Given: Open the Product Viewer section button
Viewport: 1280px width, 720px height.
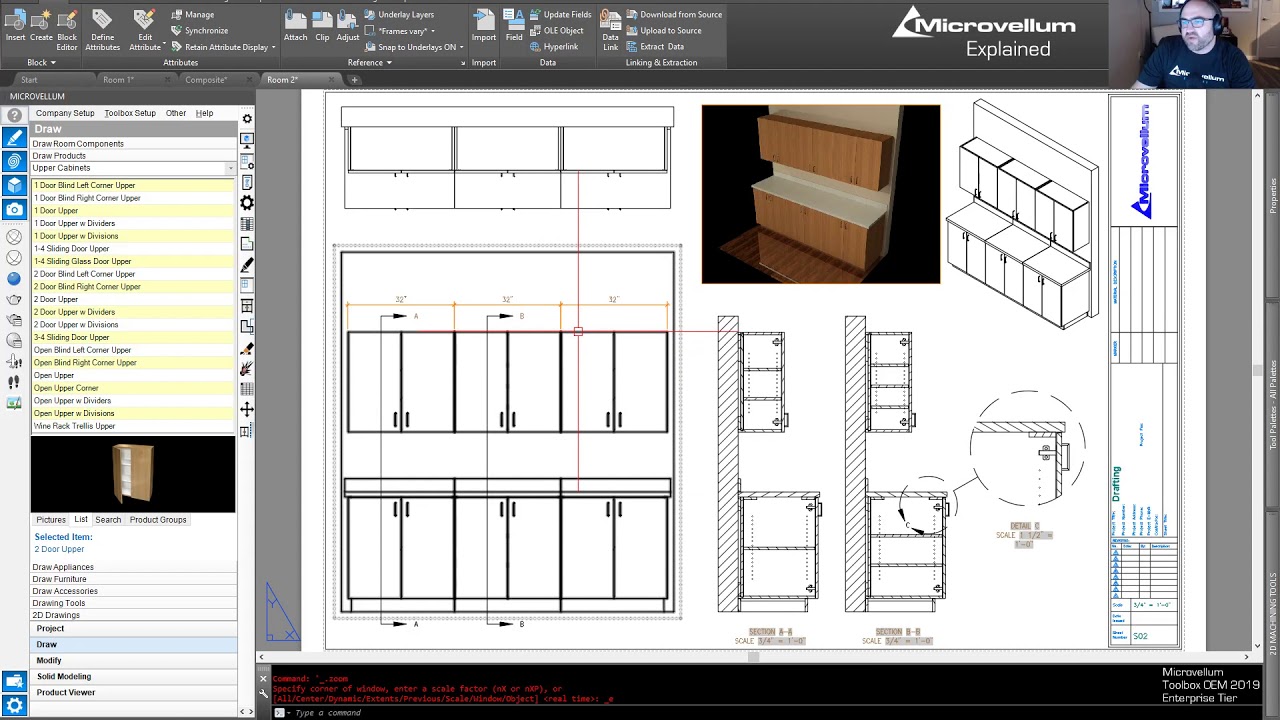Looking at the screenshot, I should pyautogui.click(x=133, y=693).
